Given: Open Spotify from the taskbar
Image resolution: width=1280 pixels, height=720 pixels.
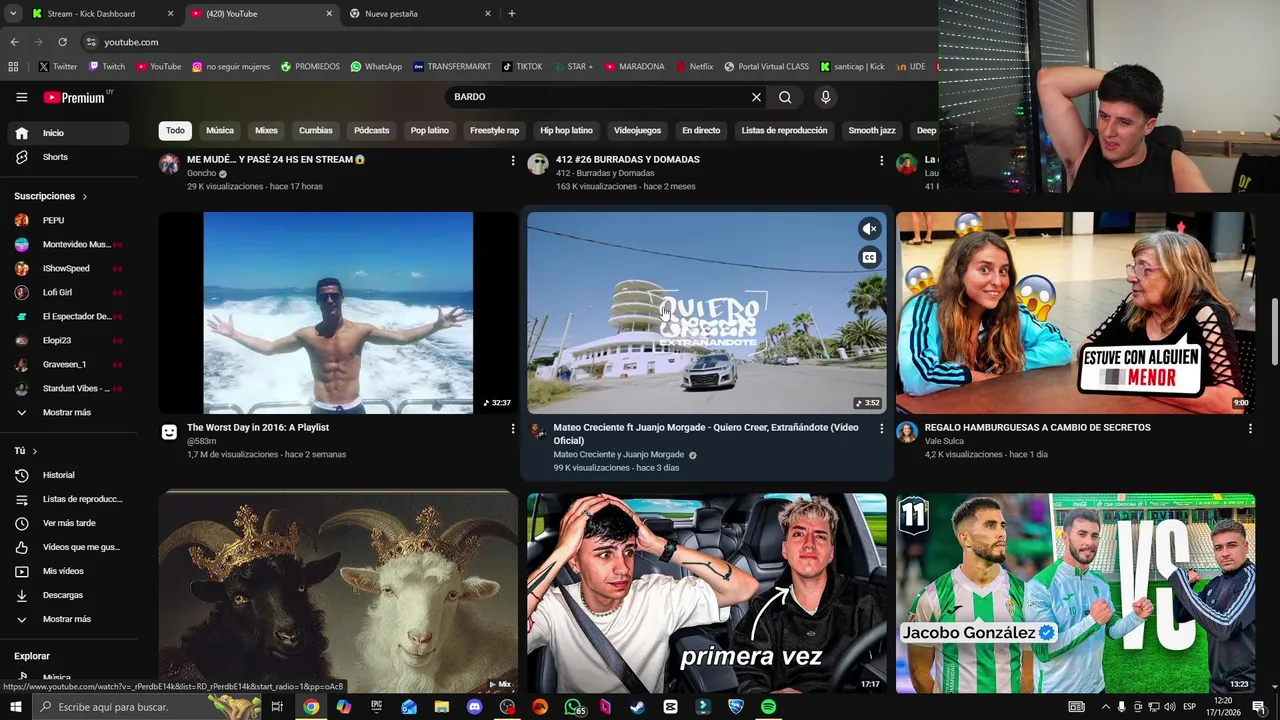Looking at the screenshot, I should (768, 707).
